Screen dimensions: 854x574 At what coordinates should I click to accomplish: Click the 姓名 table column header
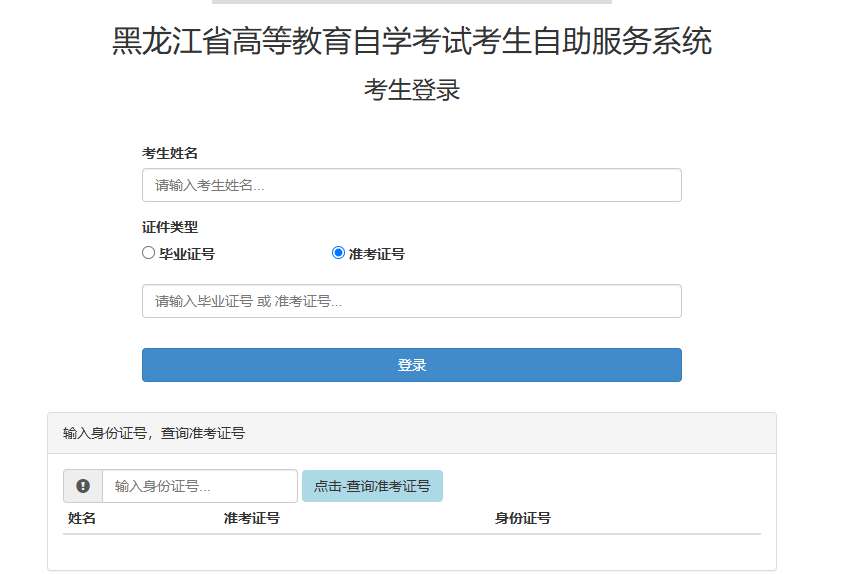(x=82, y=518)
